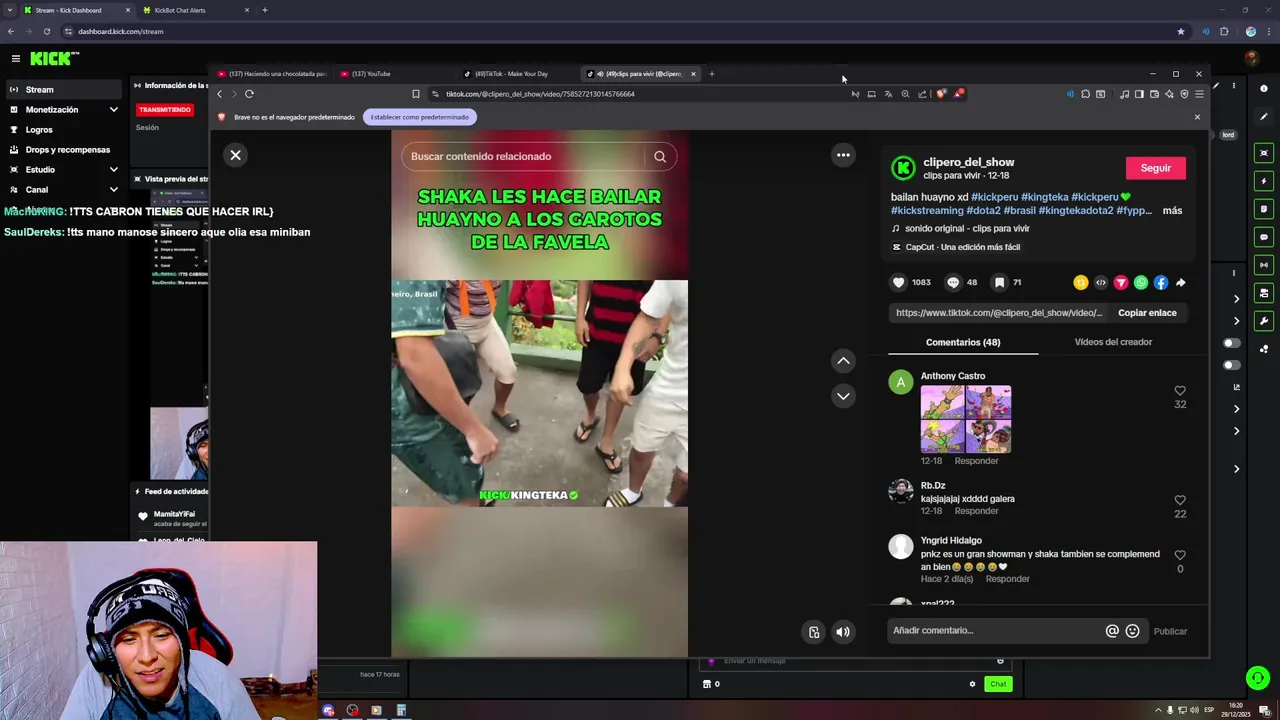Click Copiar enlace button
1280x720 pixels.
[x=1147, y=313]
